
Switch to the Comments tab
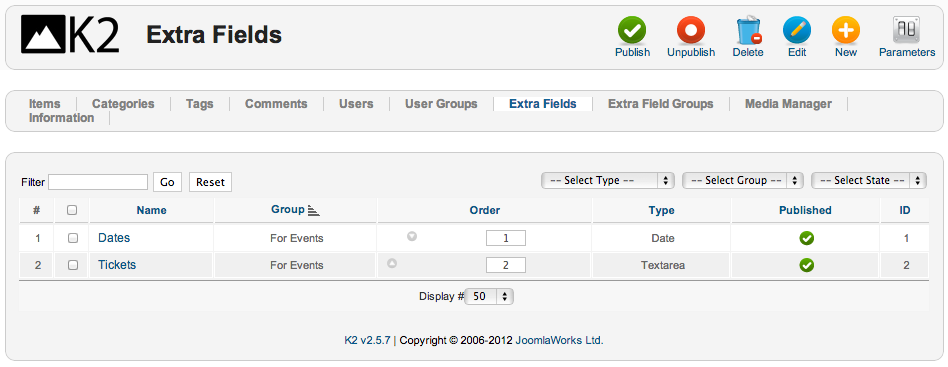pos(276,104)
